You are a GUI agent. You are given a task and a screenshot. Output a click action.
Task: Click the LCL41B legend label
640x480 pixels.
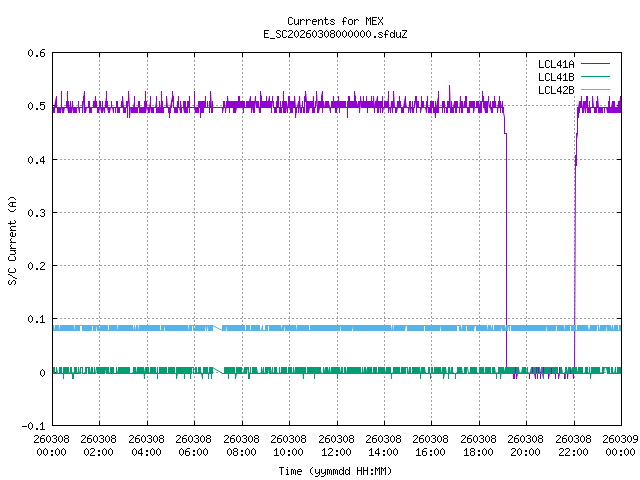(555, 77)
